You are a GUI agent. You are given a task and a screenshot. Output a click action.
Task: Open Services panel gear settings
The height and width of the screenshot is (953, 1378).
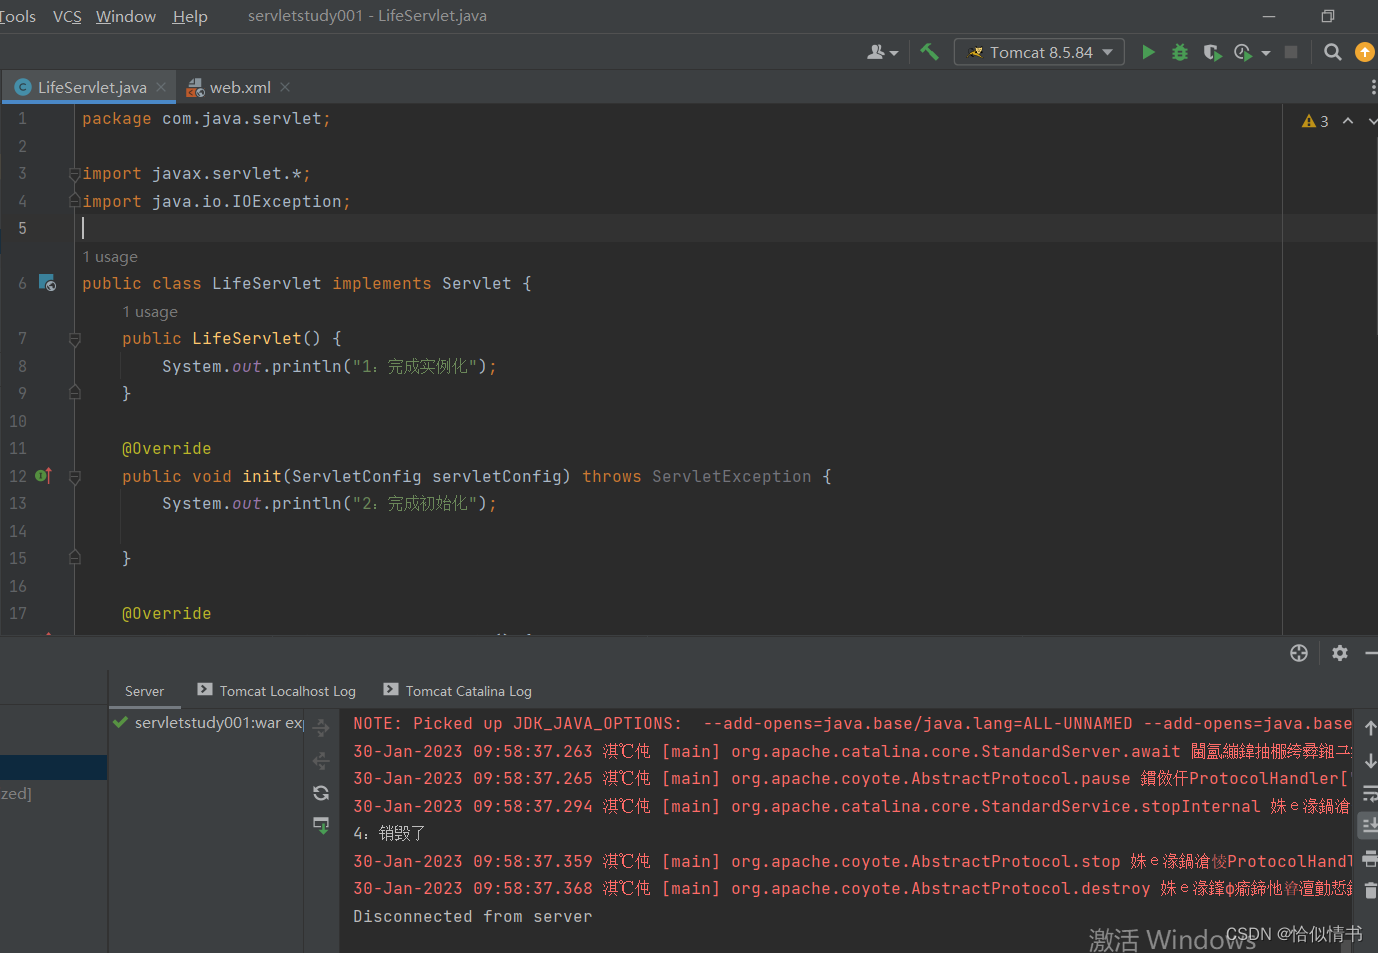coord(1340,653)
